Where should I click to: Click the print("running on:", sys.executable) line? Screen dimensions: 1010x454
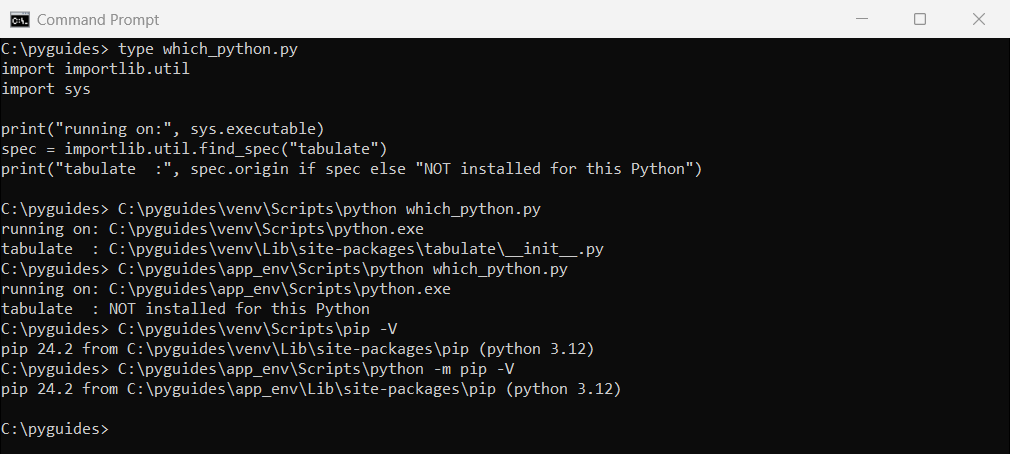coord(162,129)
